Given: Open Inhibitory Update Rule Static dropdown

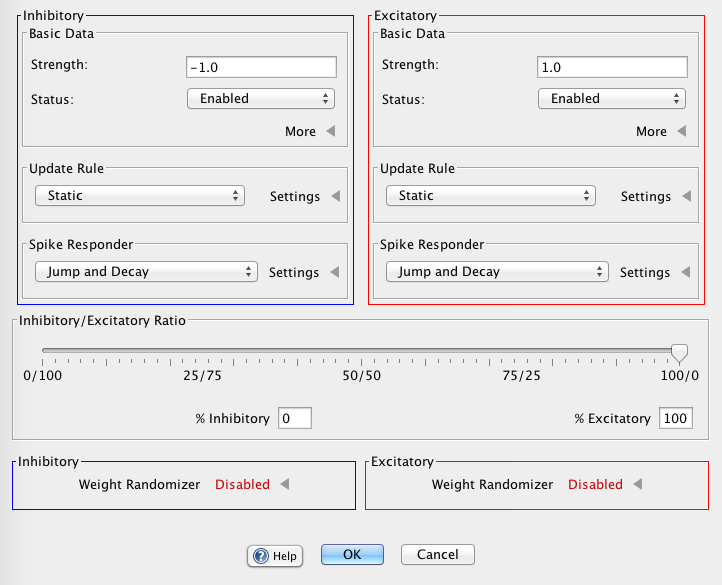Looking at the screenshot, I should 140,196.
